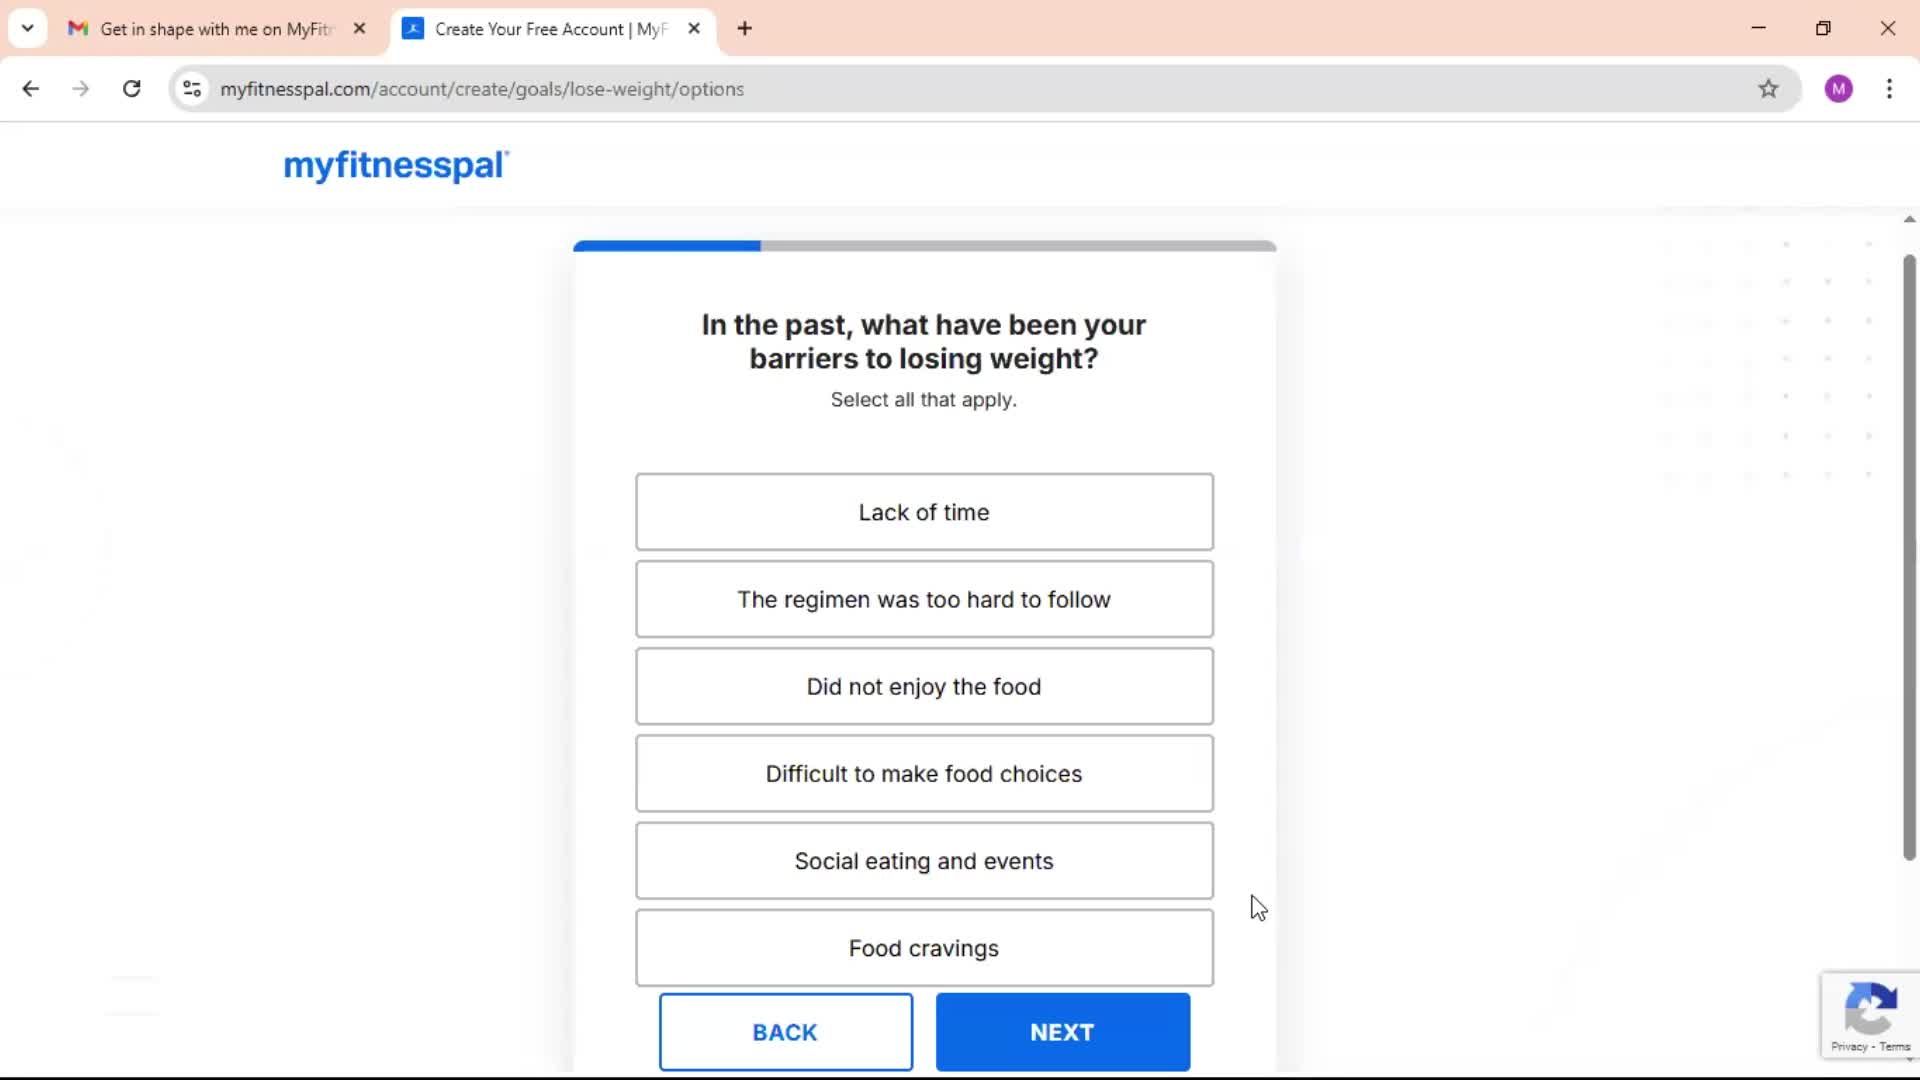
Task: Click the myfitnesspal.com address bar URL
Action: 482,89
